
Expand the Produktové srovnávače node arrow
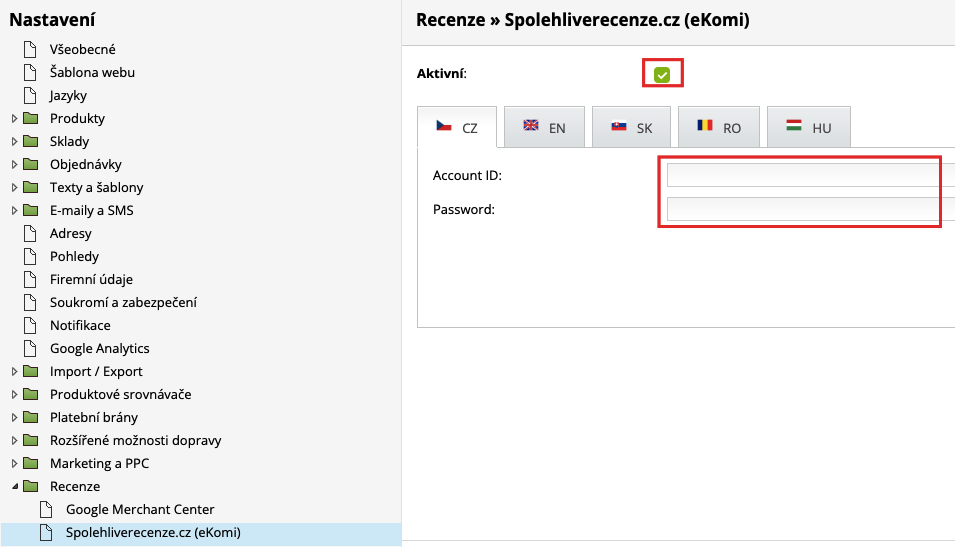click(14, 395)
